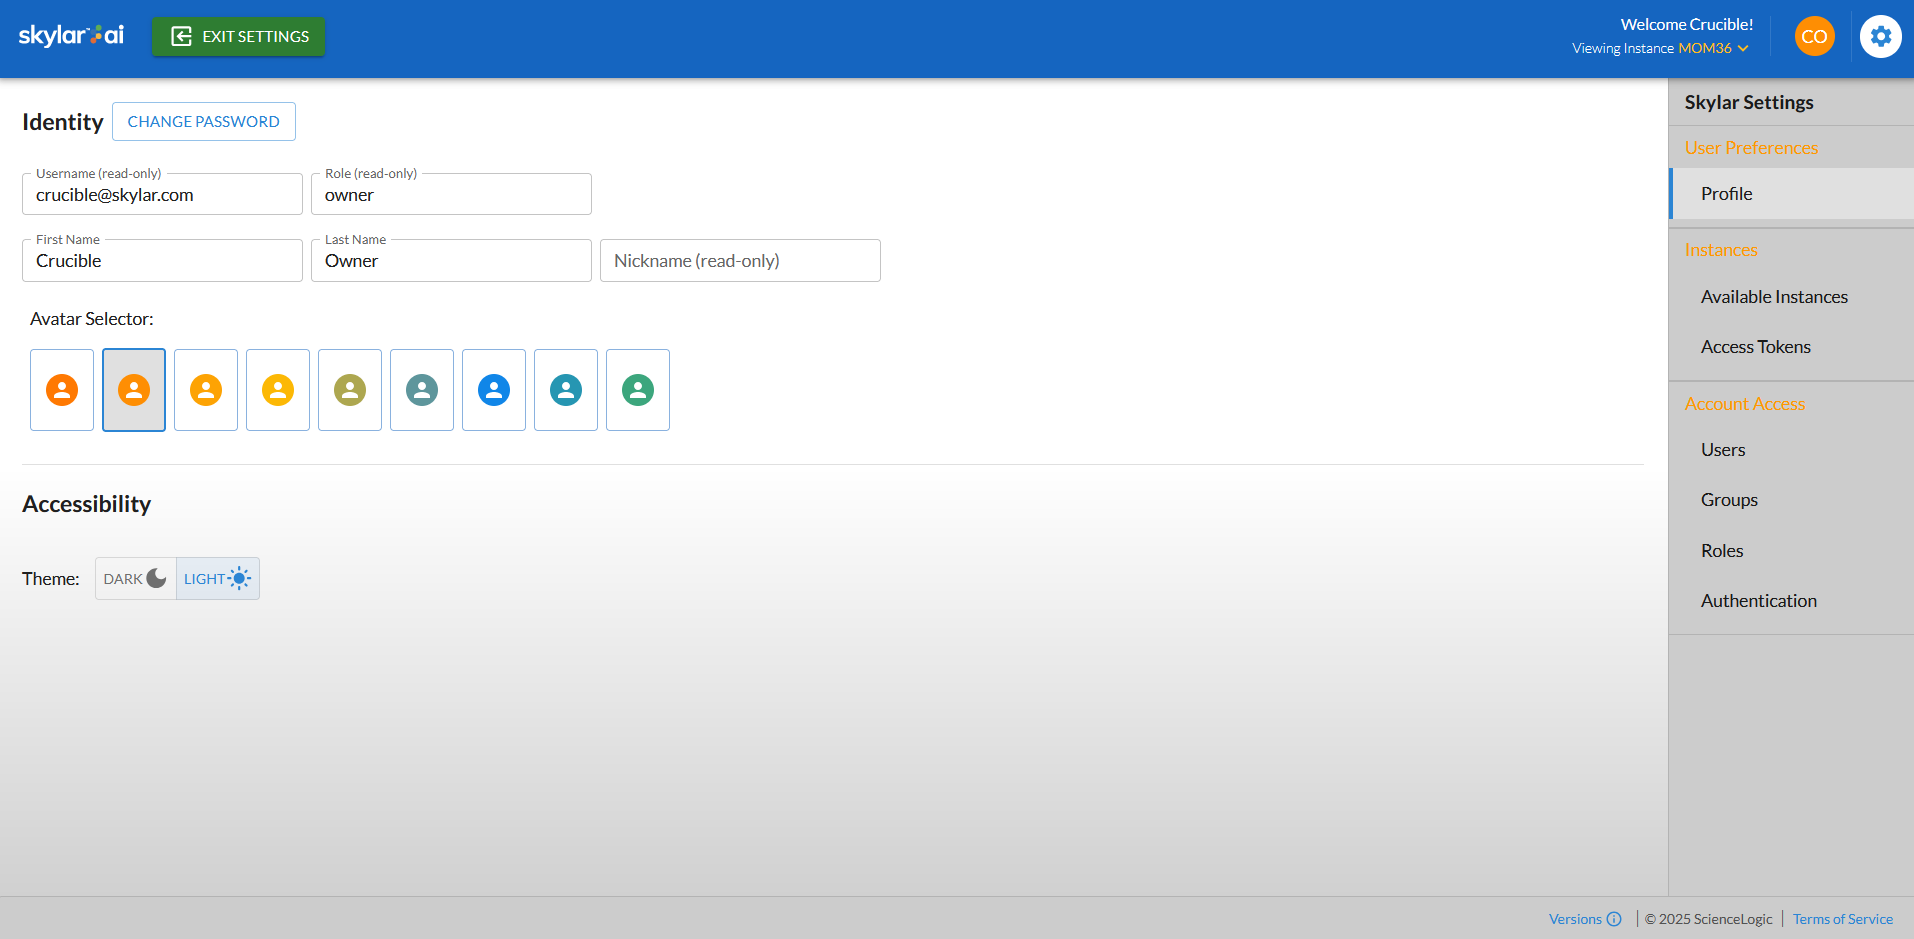Click the Nickname read-only field
This screenshot has height=939, width=1914.
pyautogui.click(x=740, y=260)
